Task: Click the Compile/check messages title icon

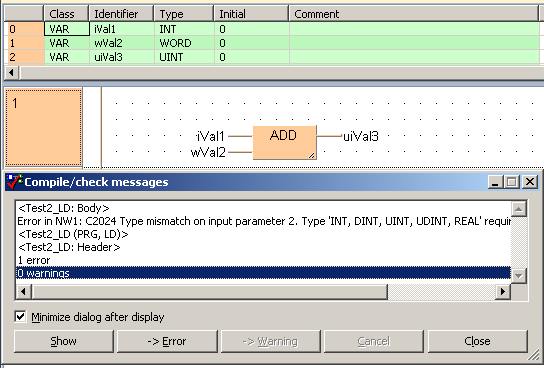Action: [x=15, y=182]
